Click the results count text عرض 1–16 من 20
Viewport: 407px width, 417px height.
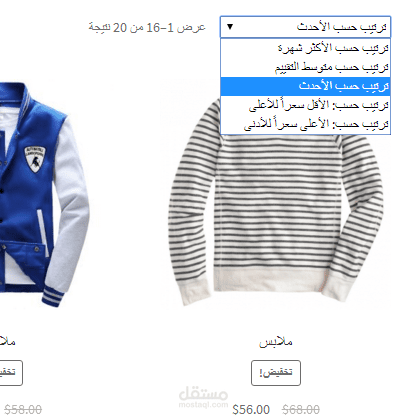pos(147,27)
